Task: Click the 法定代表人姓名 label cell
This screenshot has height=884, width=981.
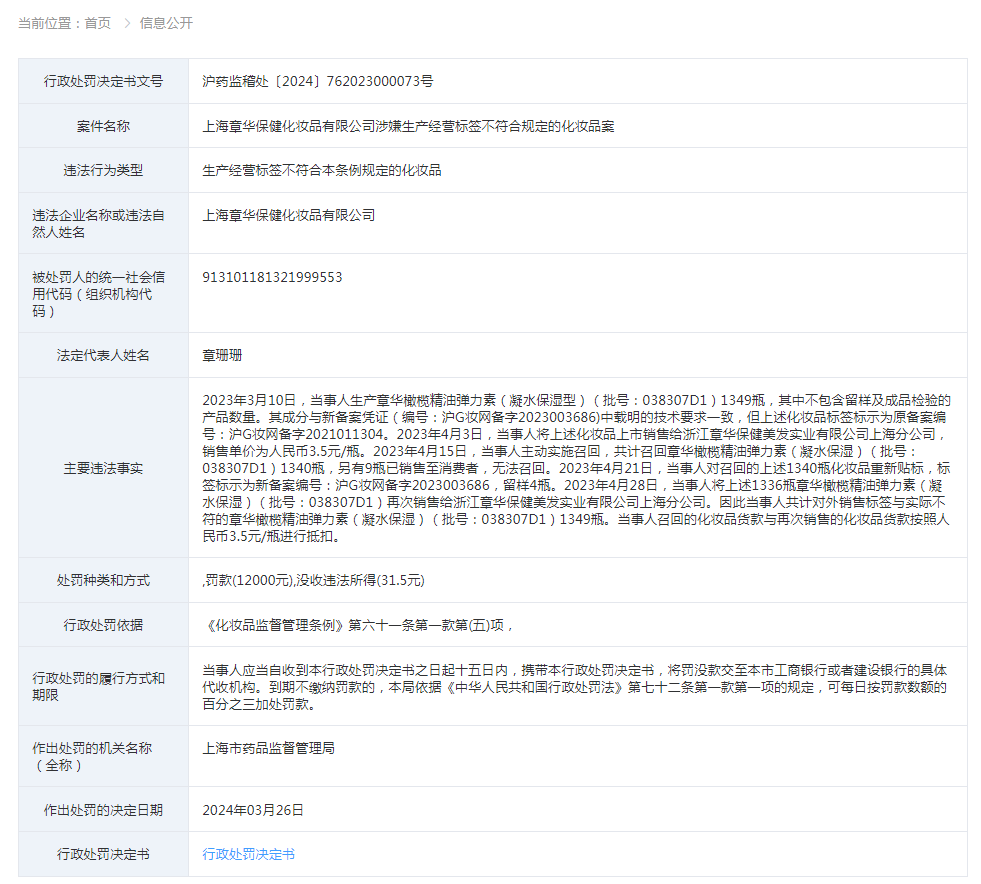Action: (103, 355)
